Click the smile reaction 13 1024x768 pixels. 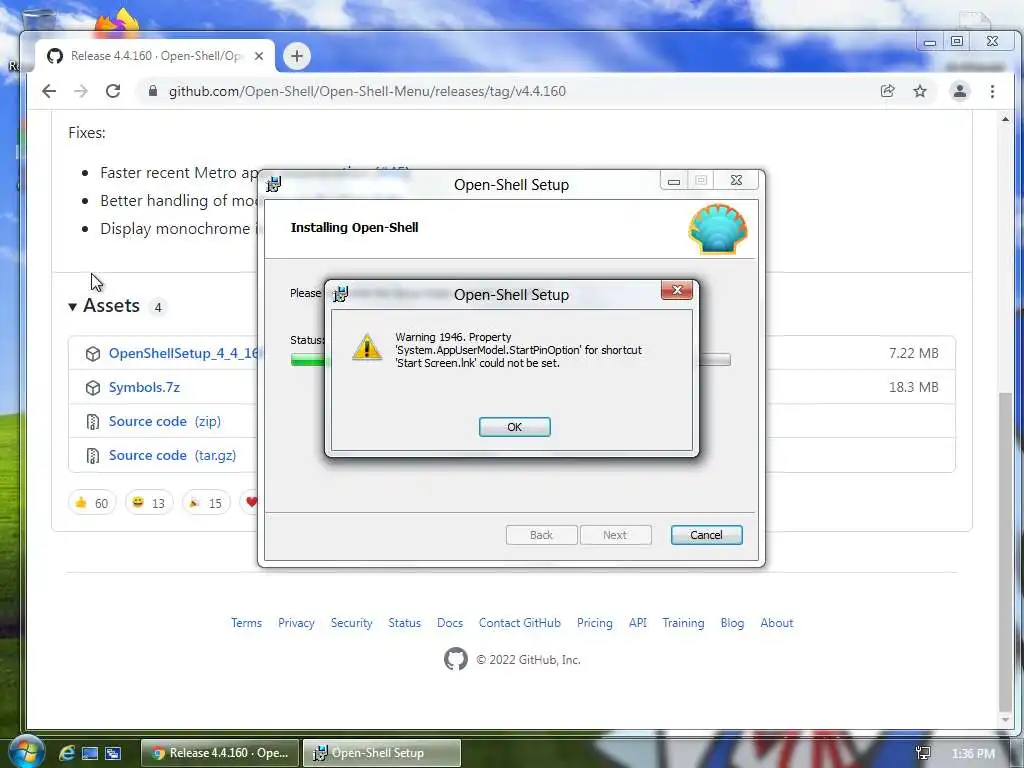click(x=149, y=503)
